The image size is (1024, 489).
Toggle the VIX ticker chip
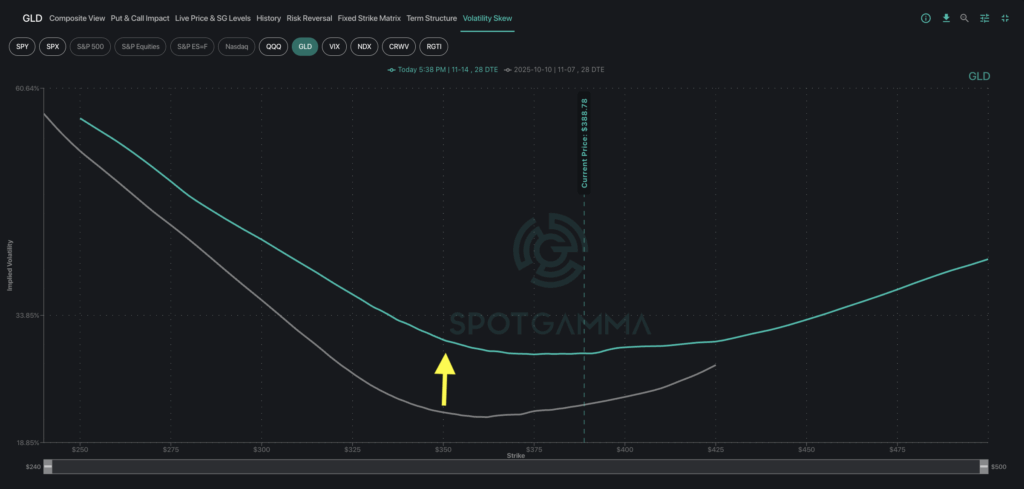coord(334,46)
